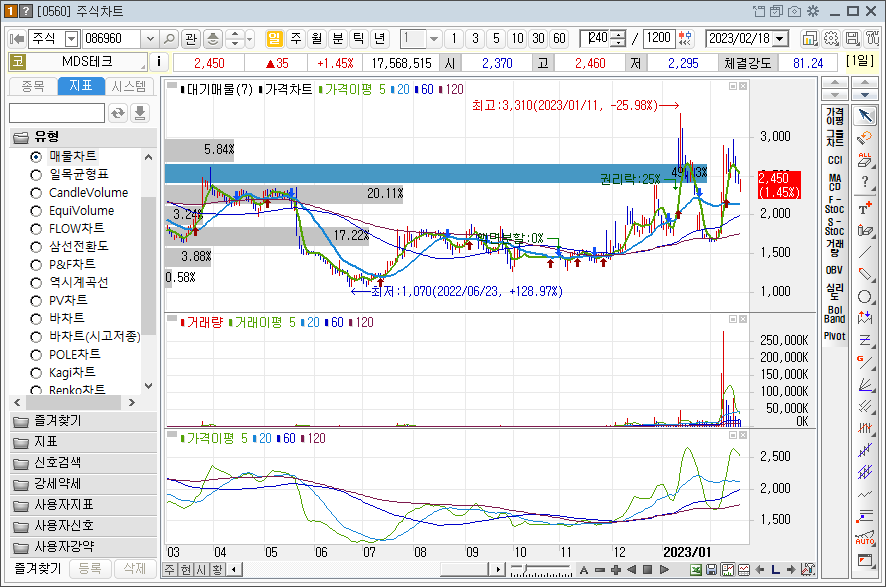Select the 월 monthly period button
The width and height of the screenshot is (886, 587).
[x=316, y=38]
